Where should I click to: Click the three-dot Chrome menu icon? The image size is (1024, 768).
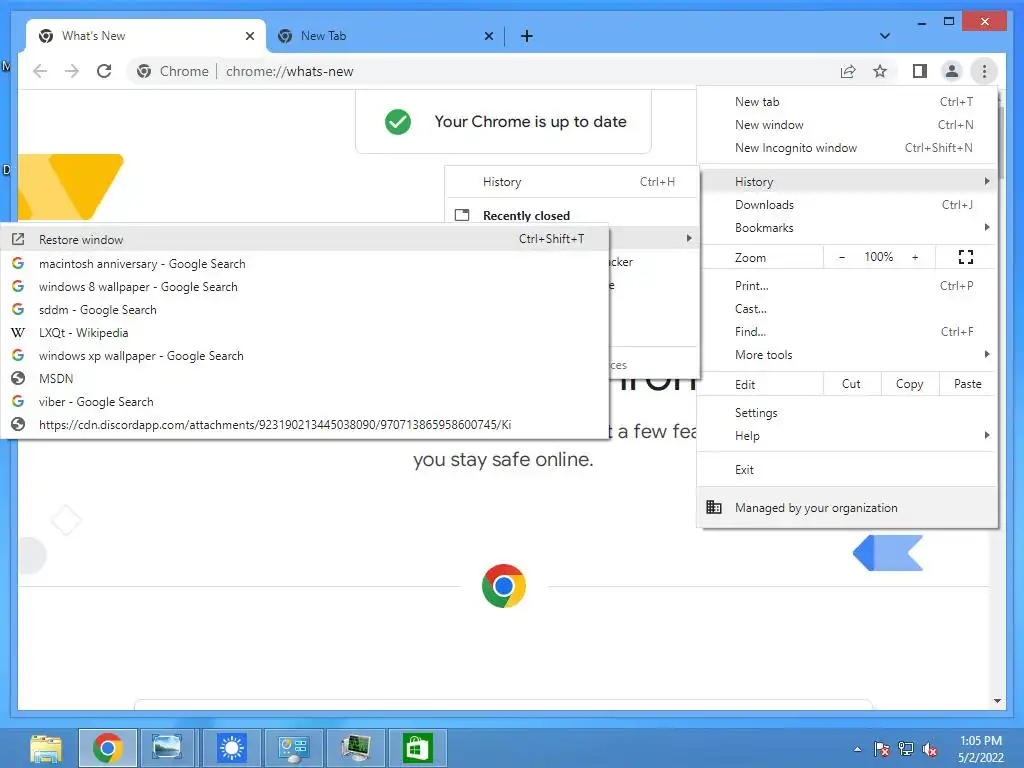pyautogui.click(x=984, y=71)
